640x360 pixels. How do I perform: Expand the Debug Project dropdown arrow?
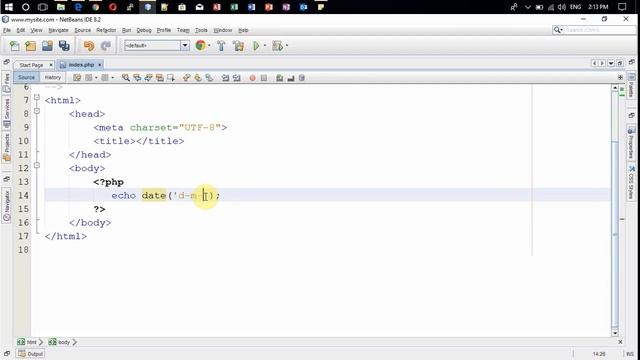tap(287, 46)
